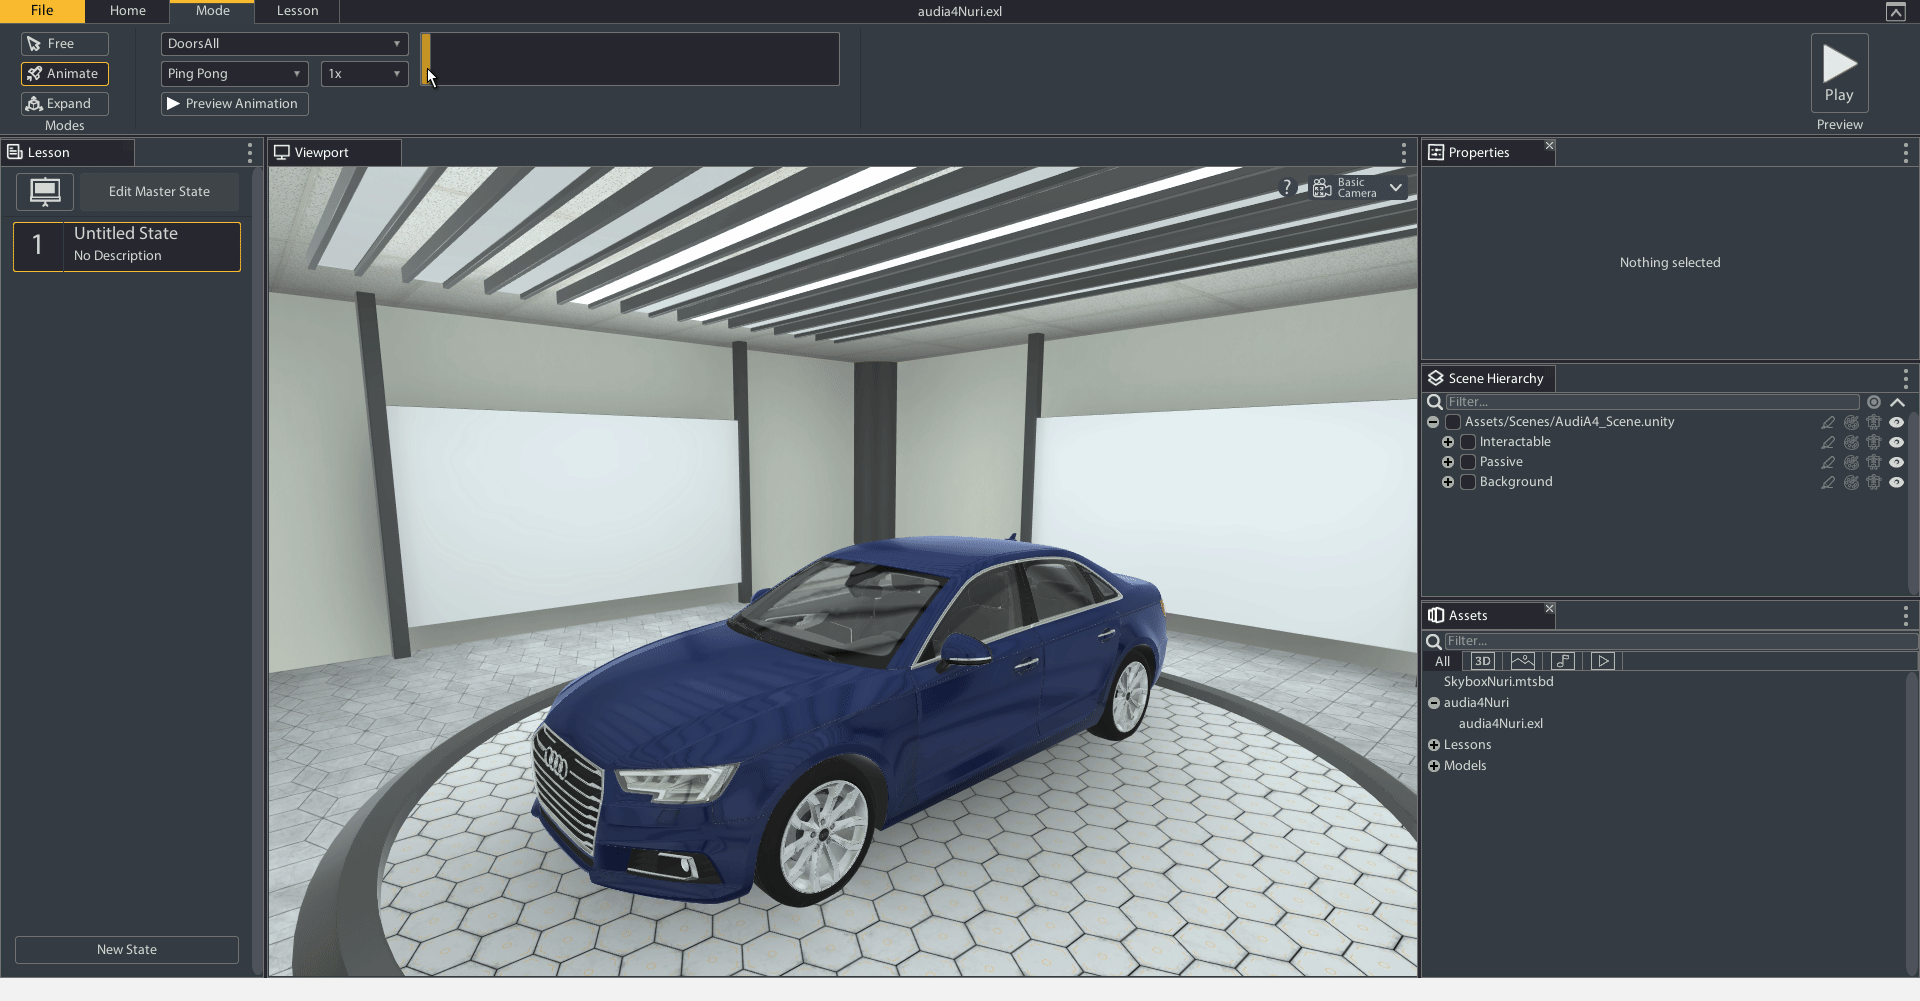Image resolution: width=1920 pixels, height=1001 pixels.
Task: Toggle Animate mode
Action: click(x=65, y=74)
